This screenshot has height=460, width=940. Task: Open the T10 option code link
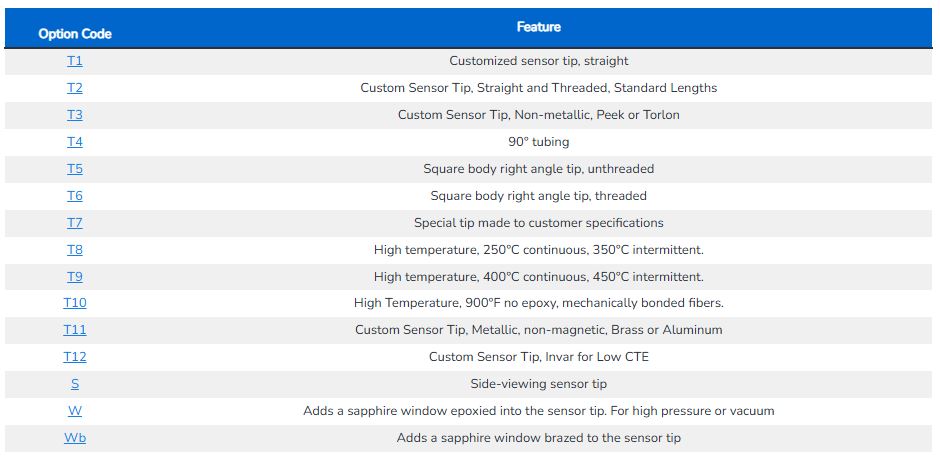pyautogui.click(x=75, y=303)
